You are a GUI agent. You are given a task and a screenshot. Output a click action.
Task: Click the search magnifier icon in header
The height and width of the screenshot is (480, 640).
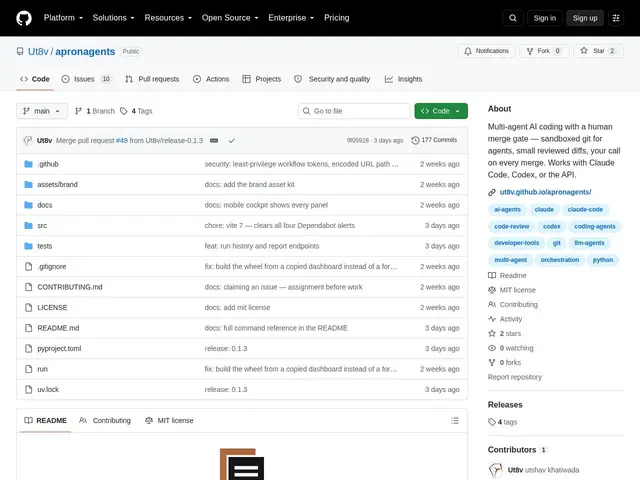[x=513, y=18]
